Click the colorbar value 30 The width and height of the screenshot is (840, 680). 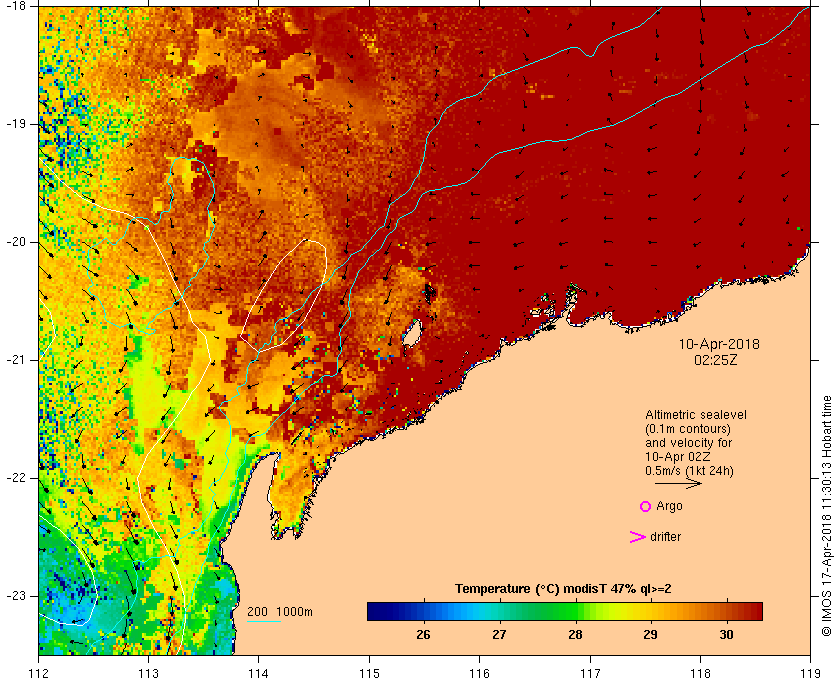(726, 635)
